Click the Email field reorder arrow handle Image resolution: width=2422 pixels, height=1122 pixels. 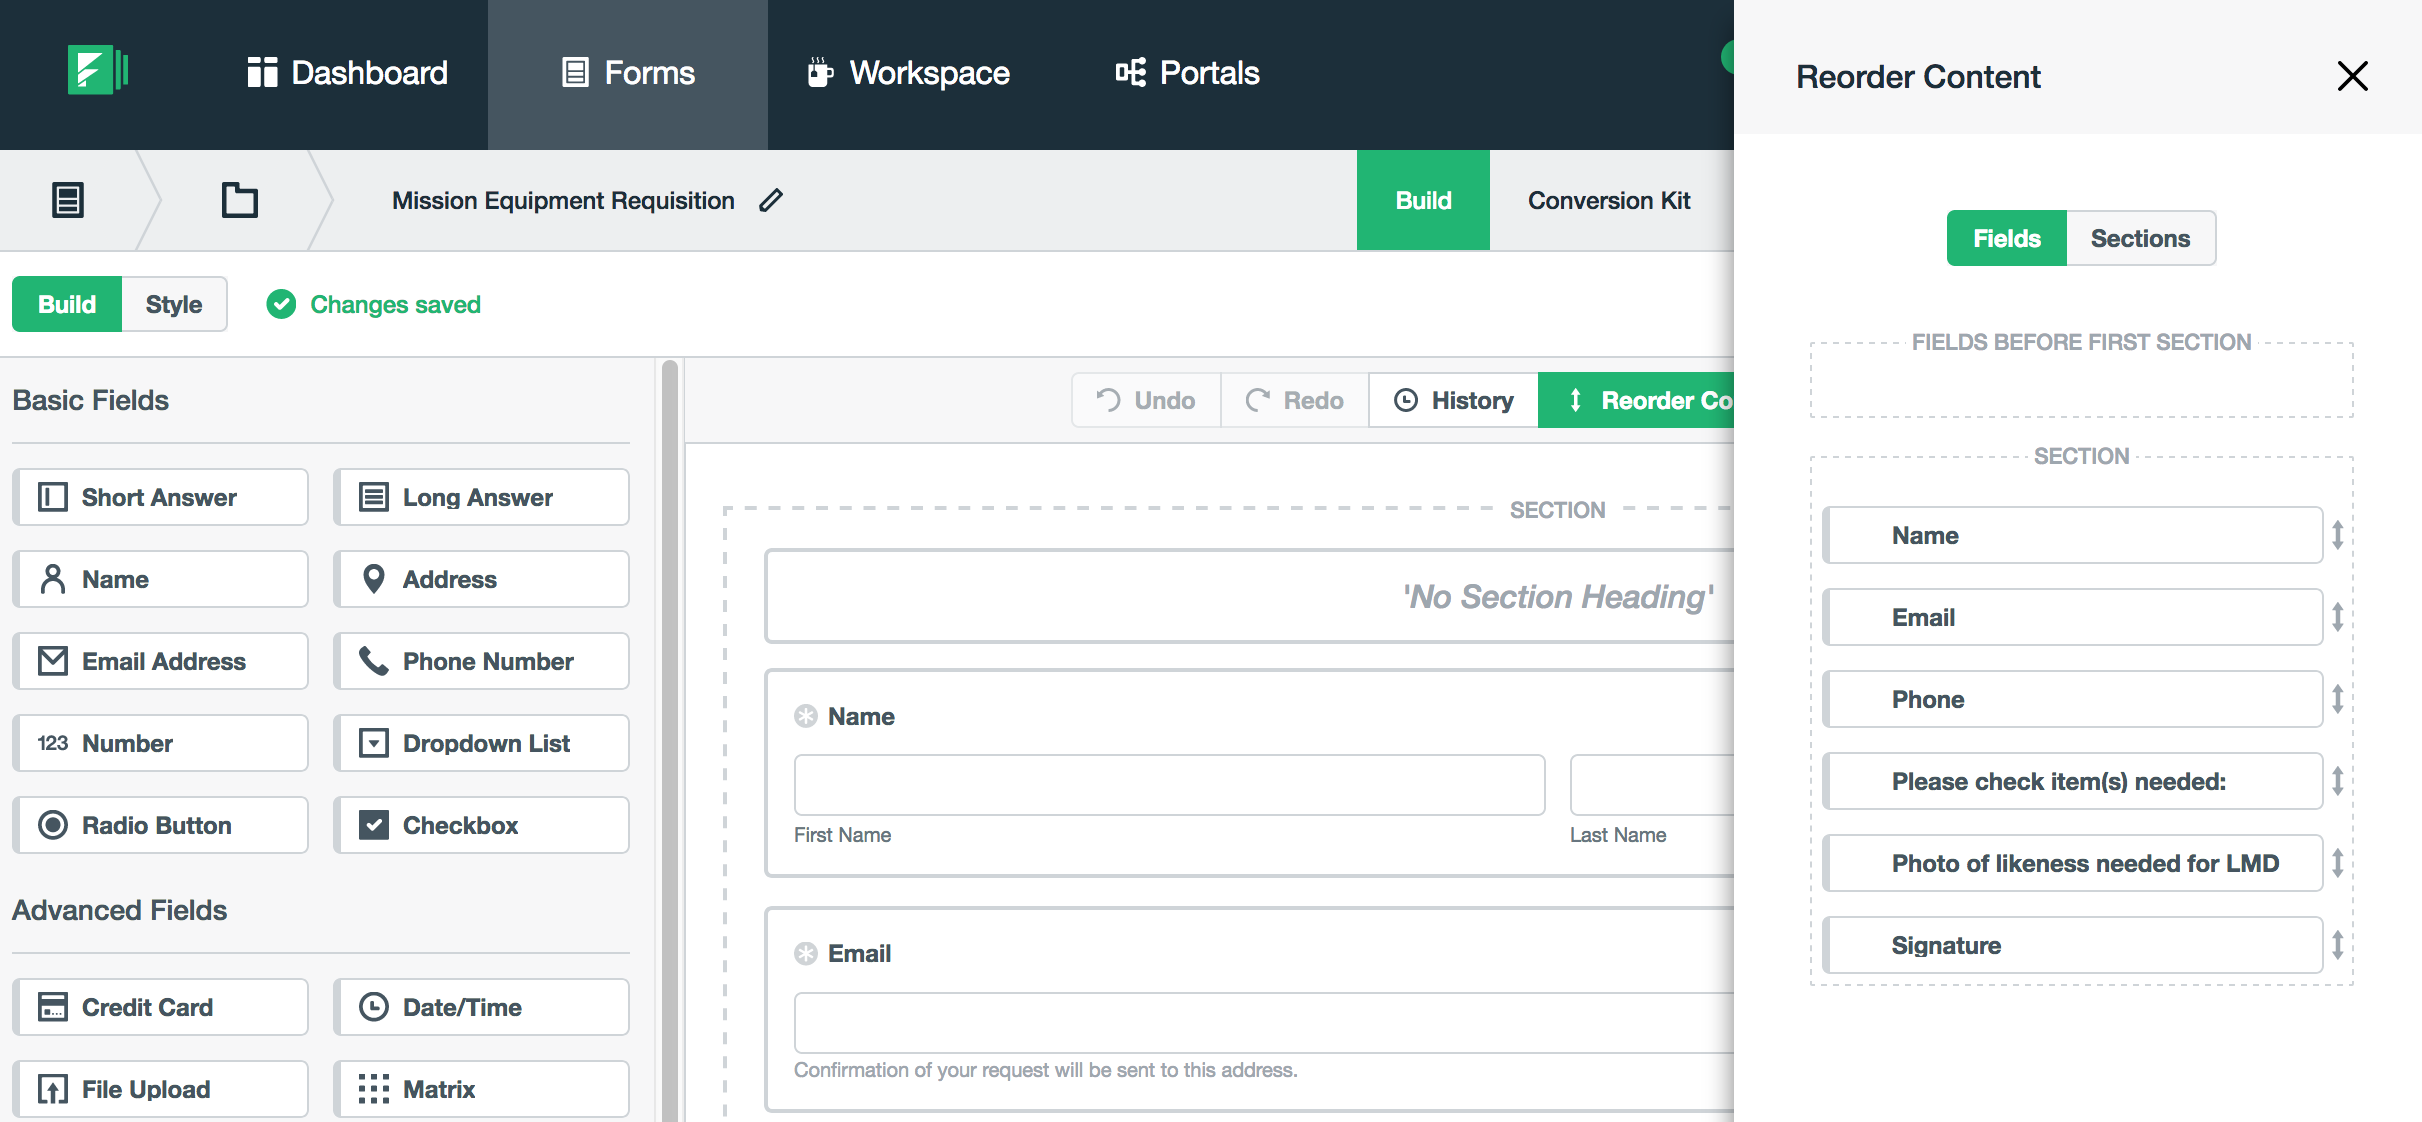2337,617
